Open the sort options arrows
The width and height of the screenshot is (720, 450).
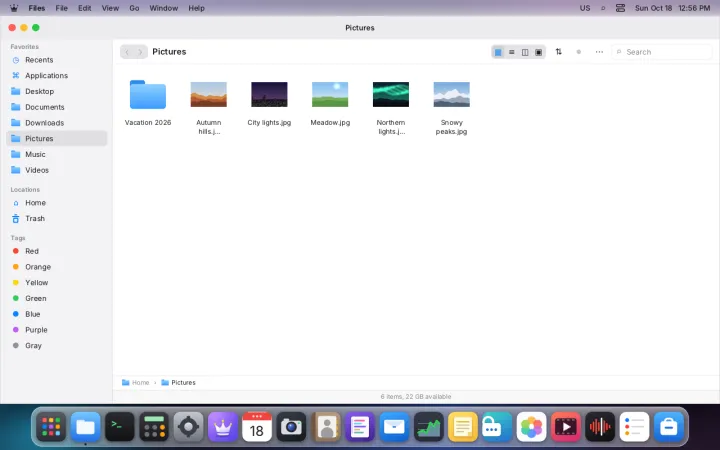point(558,52)
